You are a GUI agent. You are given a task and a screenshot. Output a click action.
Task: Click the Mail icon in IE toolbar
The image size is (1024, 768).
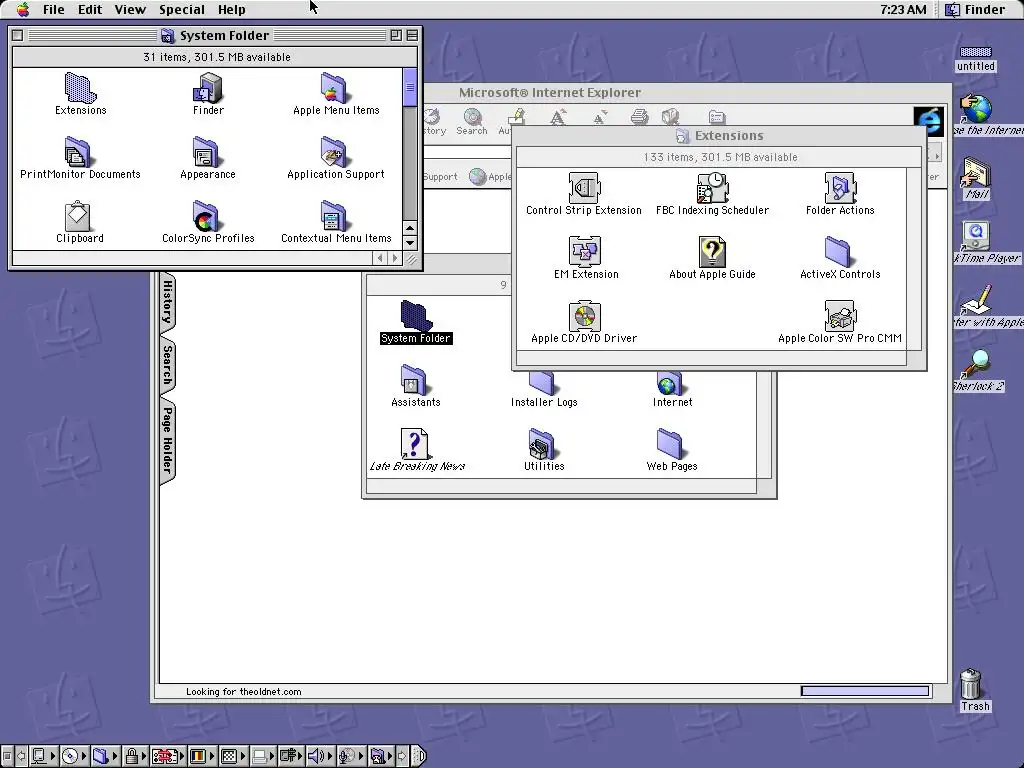click(671, 118)
